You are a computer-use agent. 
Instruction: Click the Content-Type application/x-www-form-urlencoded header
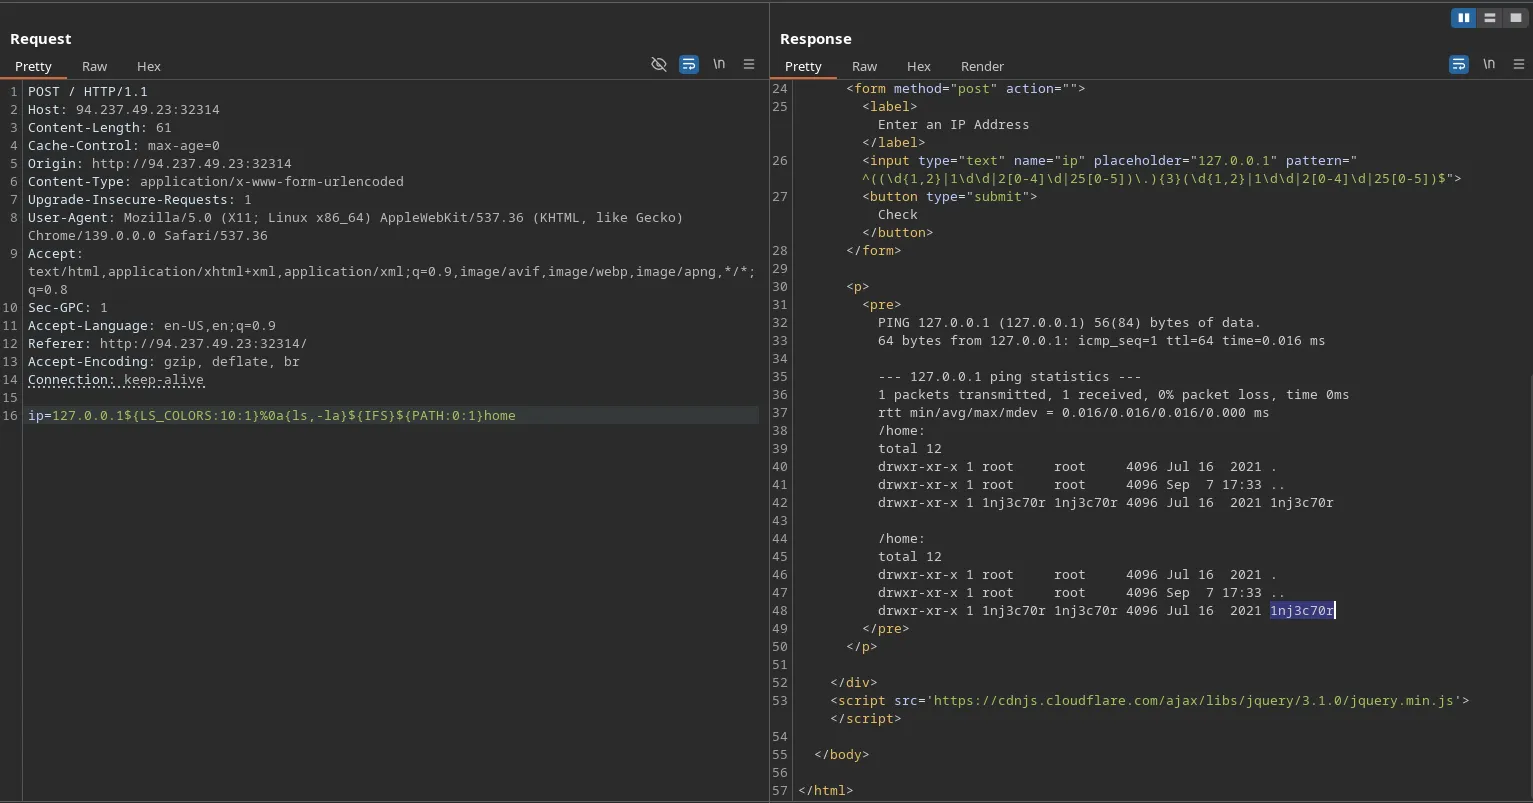(216, 181)
